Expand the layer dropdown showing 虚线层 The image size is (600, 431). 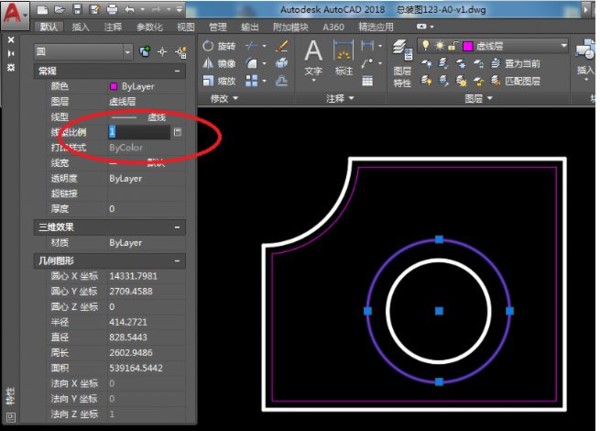(564, 46)
